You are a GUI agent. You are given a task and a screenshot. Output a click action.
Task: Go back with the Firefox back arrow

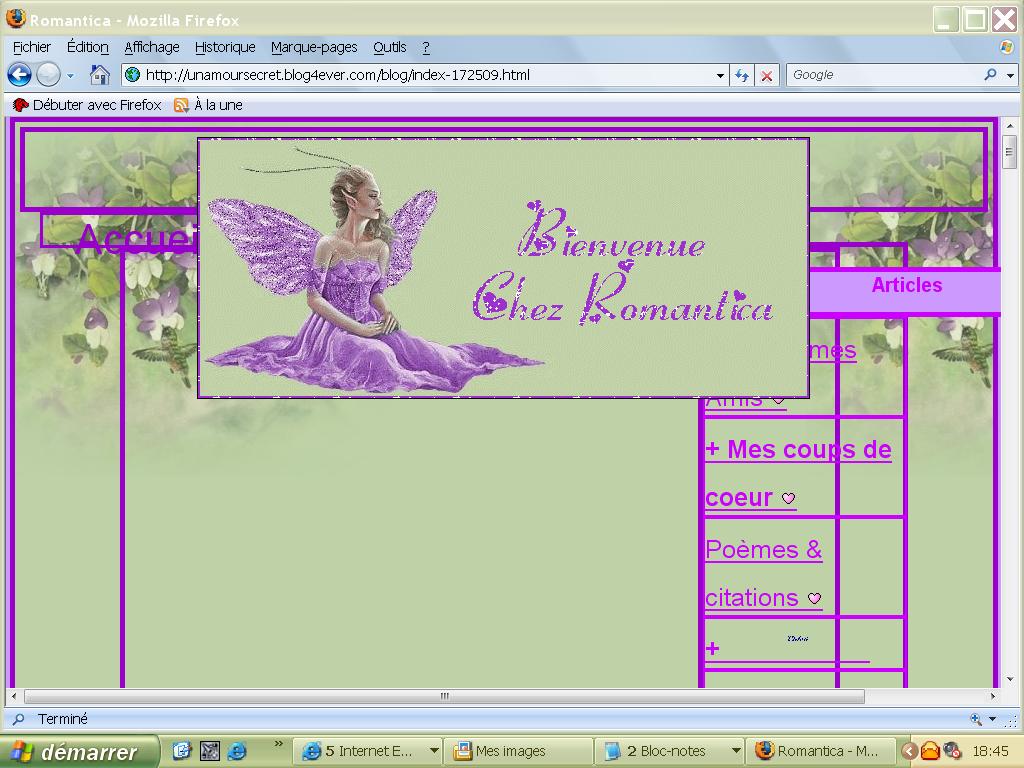click(20, 75)
